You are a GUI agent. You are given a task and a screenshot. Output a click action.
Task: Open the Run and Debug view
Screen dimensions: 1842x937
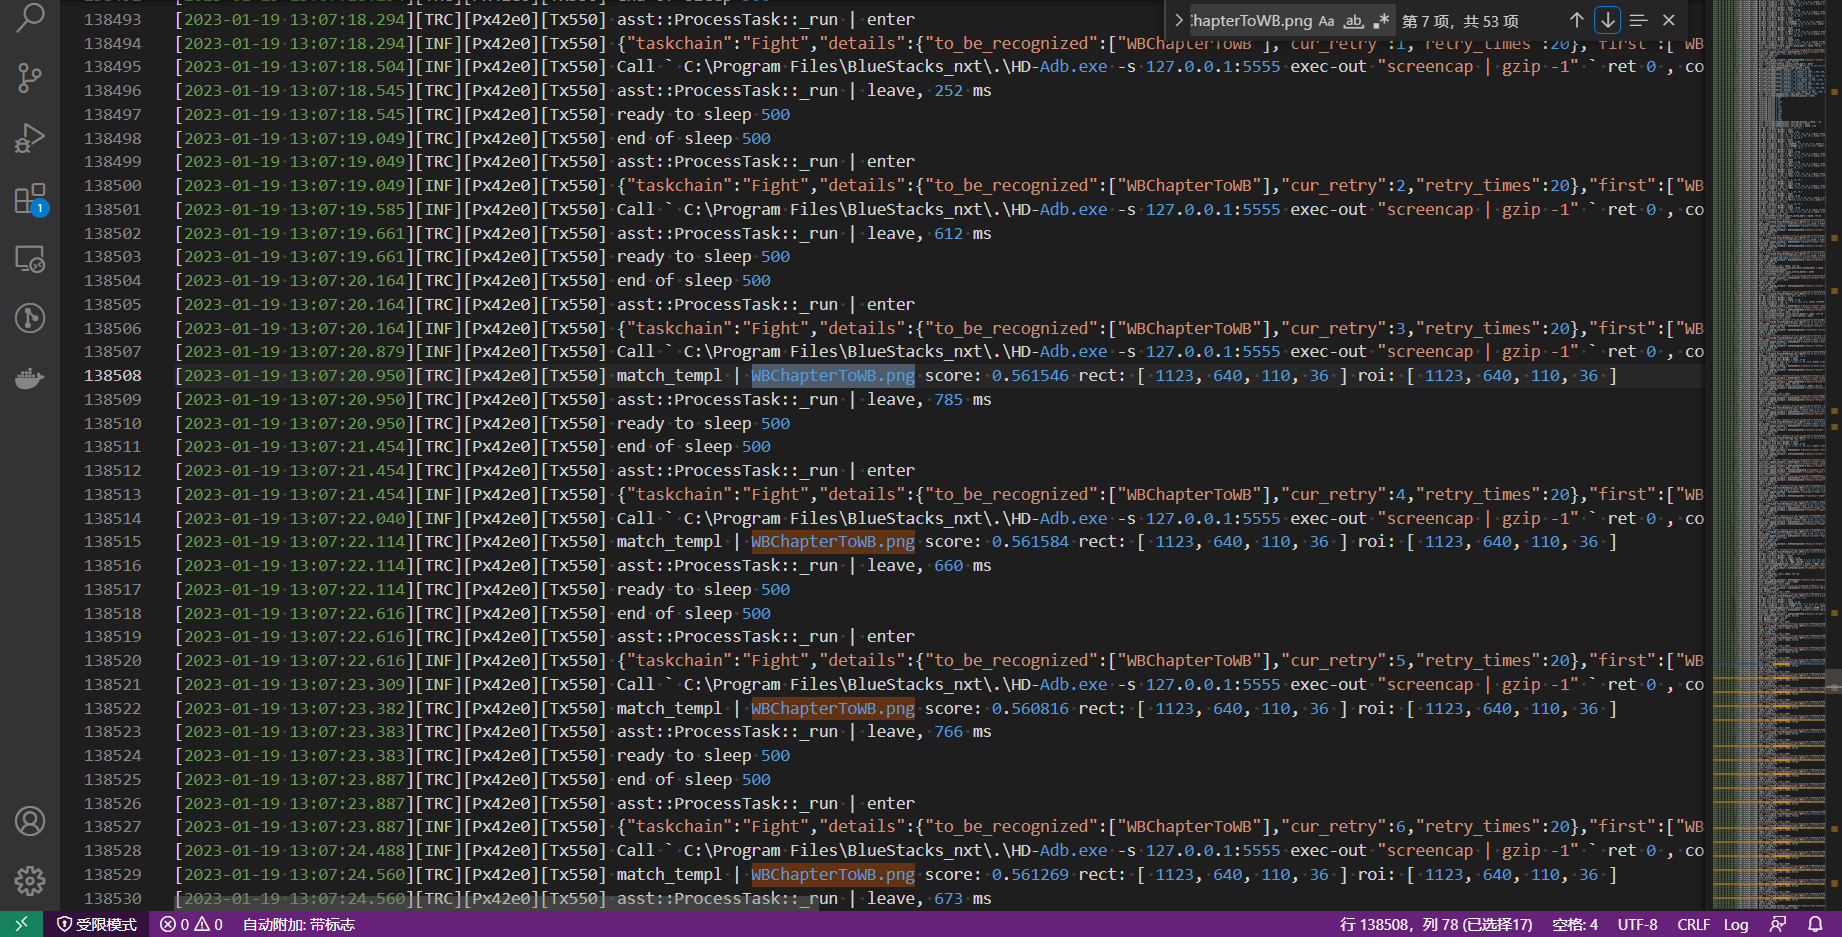click(30, 138)
